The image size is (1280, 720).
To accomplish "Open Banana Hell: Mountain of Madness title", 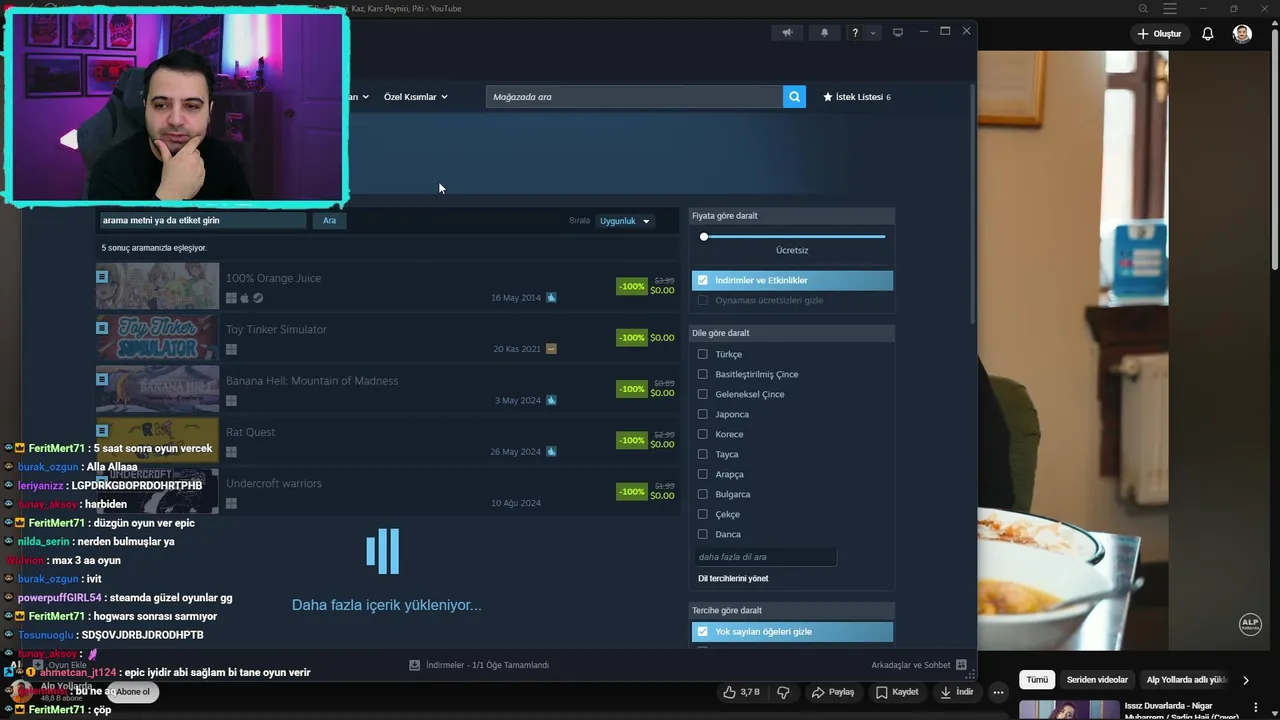I will (x=312, y=381).
